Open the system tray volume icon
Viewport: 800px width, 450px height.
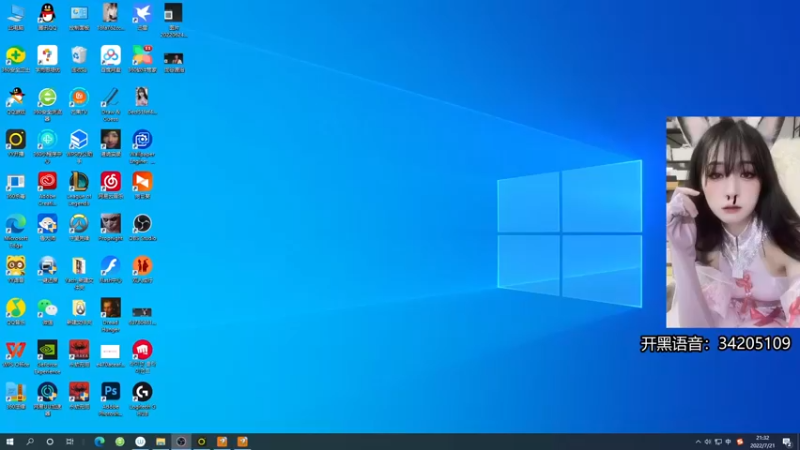pos(708,442)
